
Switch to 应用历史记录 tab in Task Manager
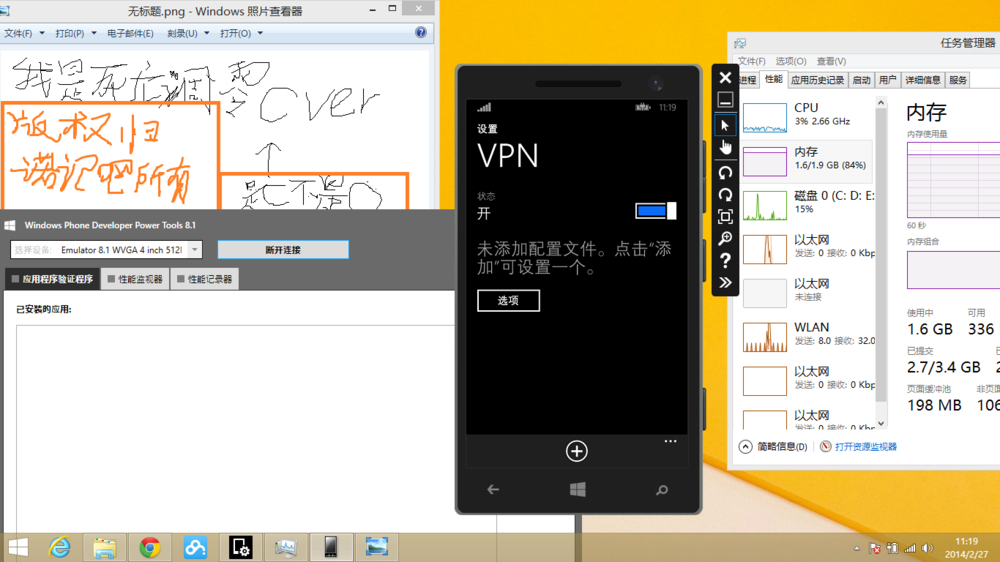coord(818,80)
